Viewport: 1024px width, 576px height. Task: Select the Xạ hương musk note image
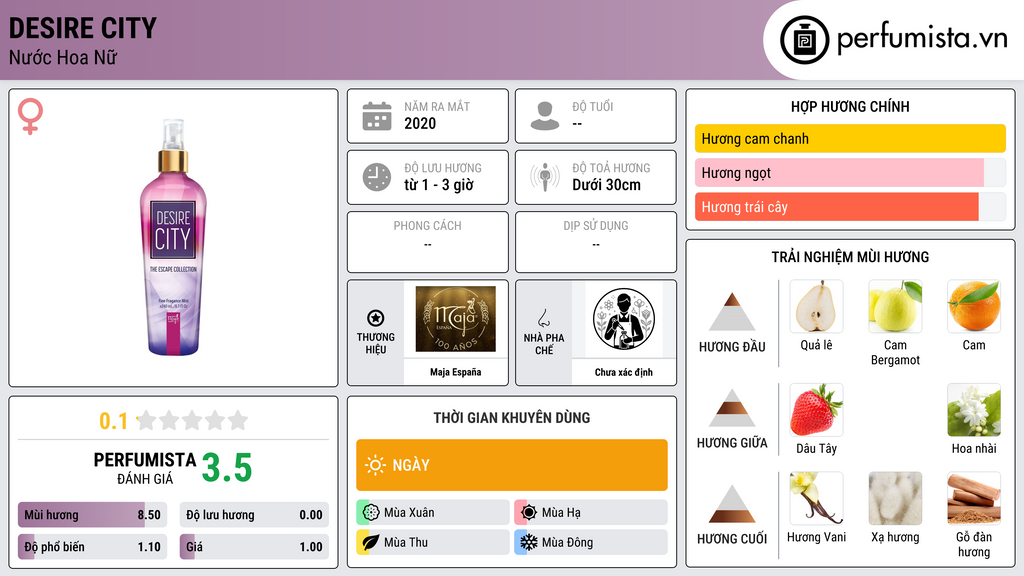[895, 498]
